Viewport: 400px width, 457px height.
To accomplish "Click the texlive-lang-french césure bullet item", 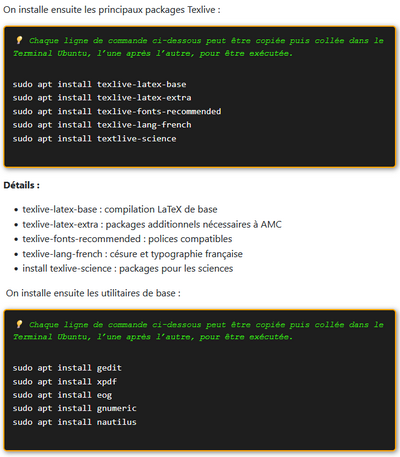I will click(132, 254).
